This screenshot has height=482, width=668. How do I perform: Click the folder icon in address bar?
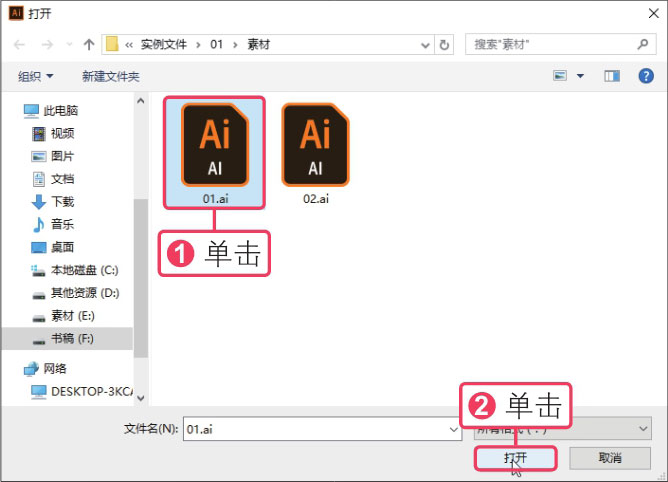click(112, 44)
